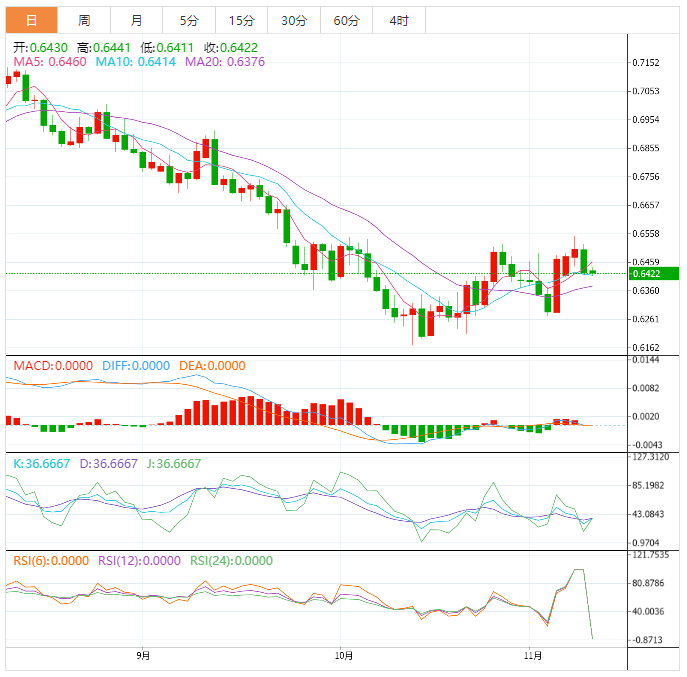The image size is (687, 677).
Task: Click the 11月 date axis marker
Action: coord(533,656)
